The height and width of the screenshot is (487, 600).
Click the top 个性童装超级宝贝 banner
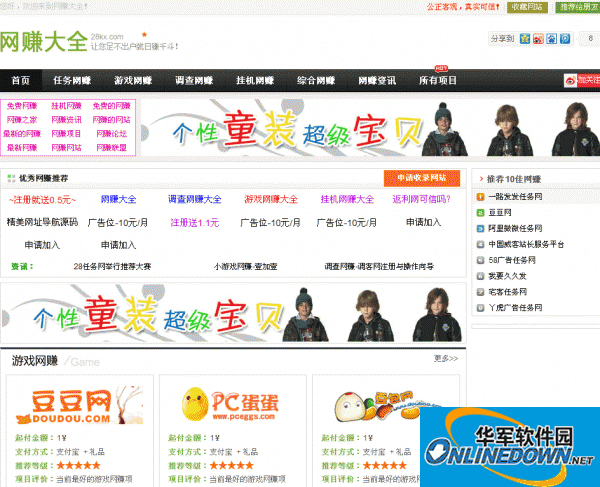(x=370, y=127)
